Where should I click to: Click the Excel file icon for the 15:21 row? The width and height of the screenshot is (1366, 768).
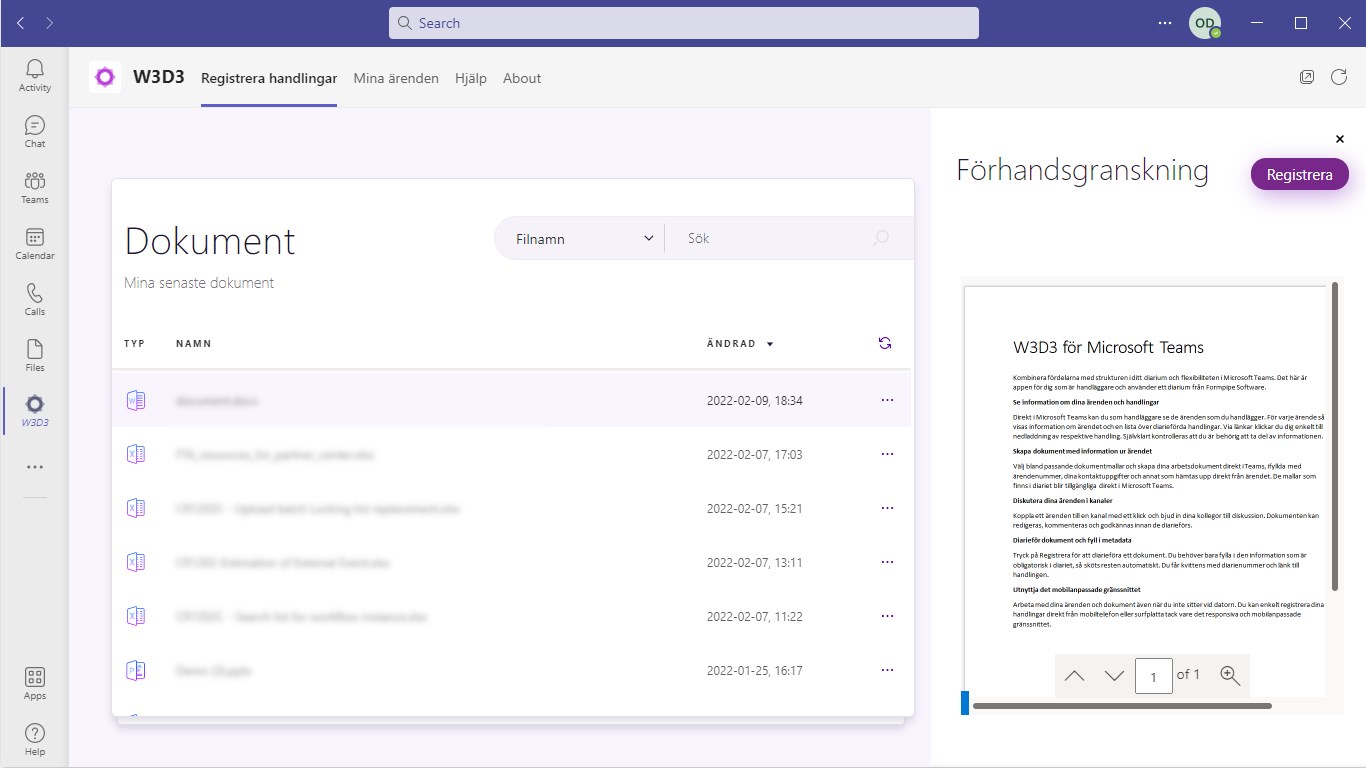coord(135,508)
